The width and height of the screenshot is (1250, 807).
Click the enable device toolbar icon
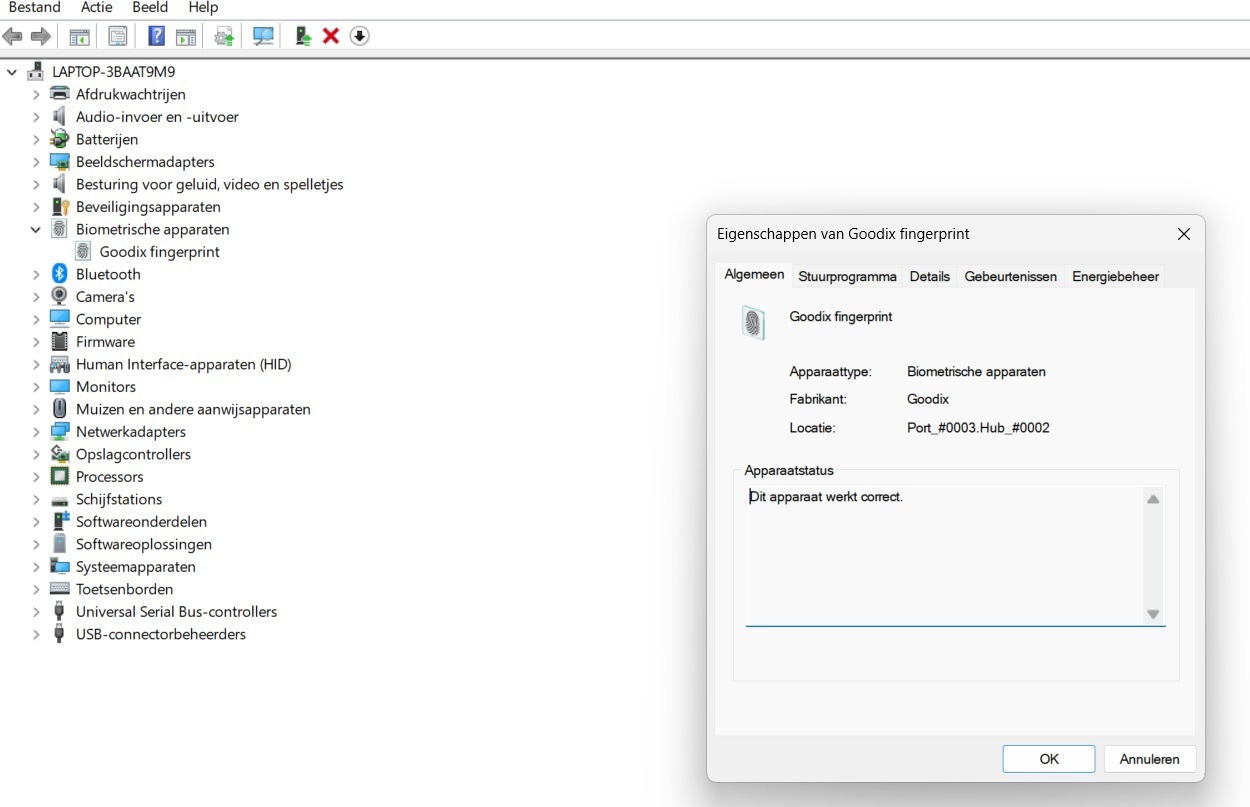click(x=303, y=37)
